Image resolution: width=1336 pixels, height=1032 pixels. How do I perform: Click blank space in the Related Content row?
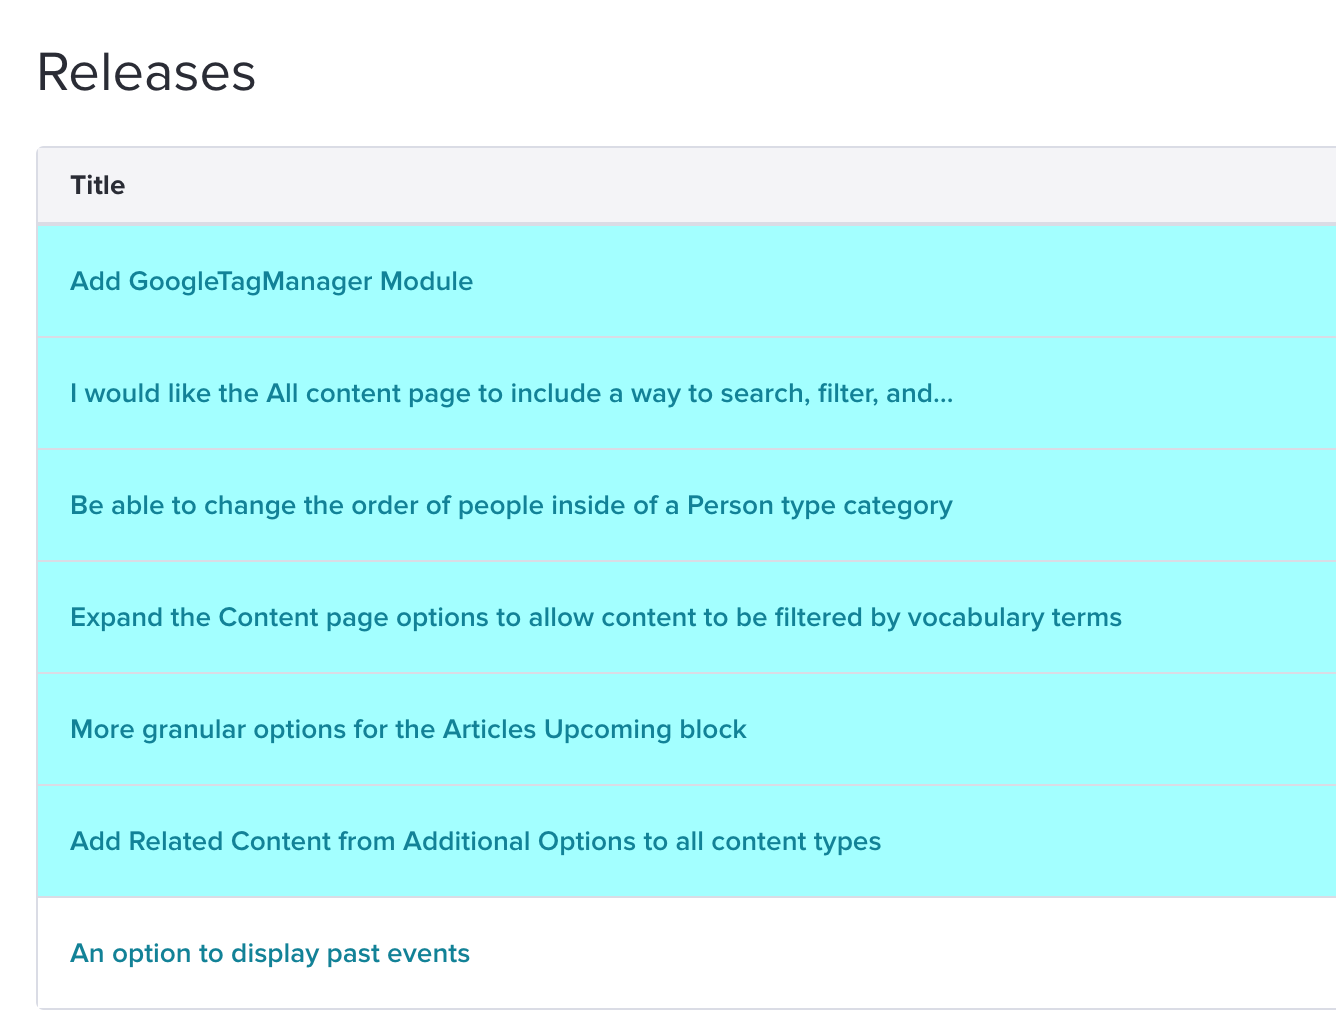point(1100,841)
